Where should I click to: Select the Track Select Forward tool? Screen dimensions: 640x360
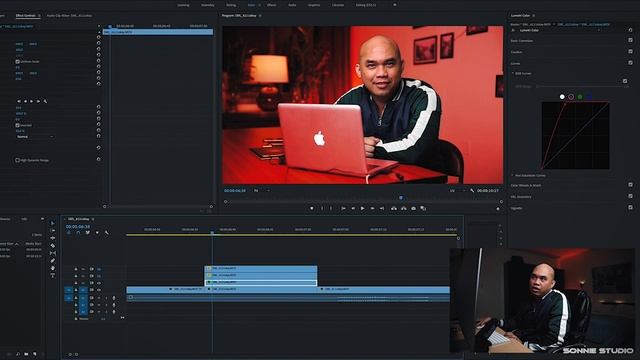point(53,231)
